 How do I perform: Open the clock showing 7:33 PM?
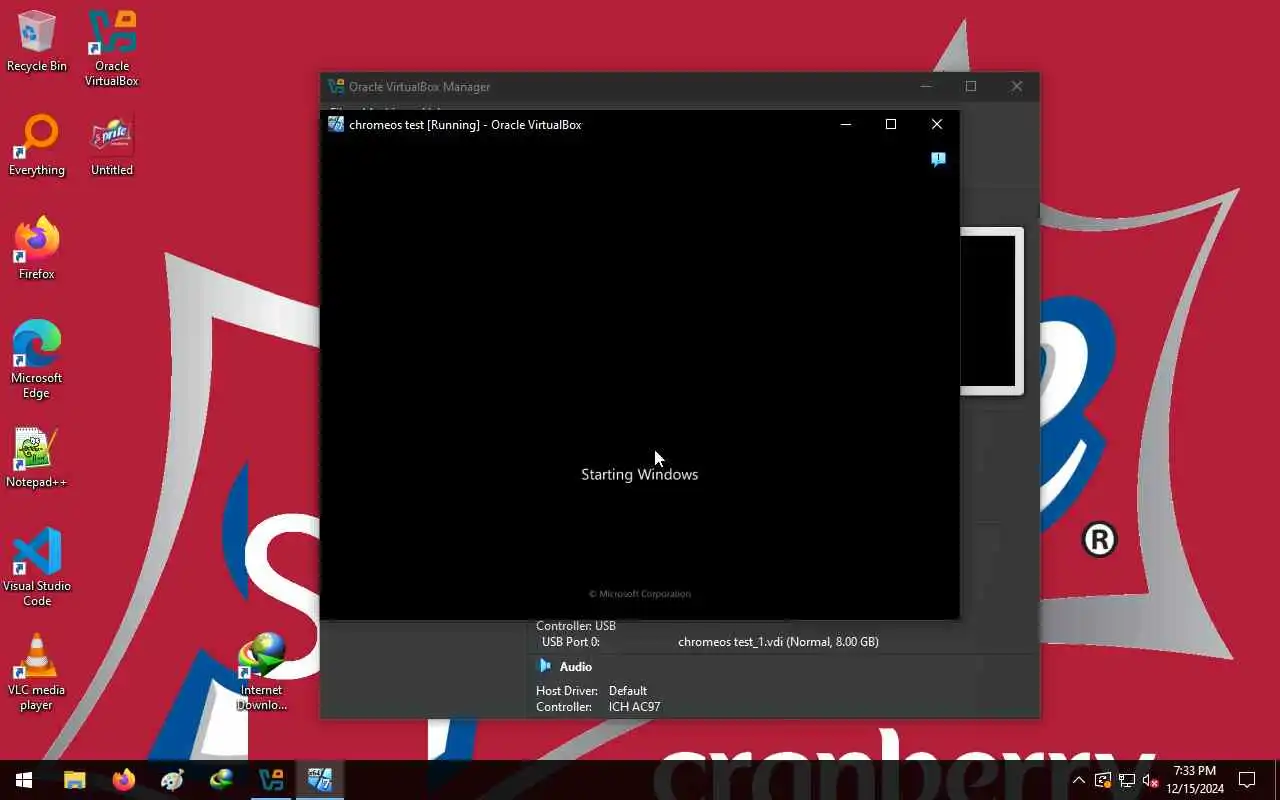point(1195,780)
